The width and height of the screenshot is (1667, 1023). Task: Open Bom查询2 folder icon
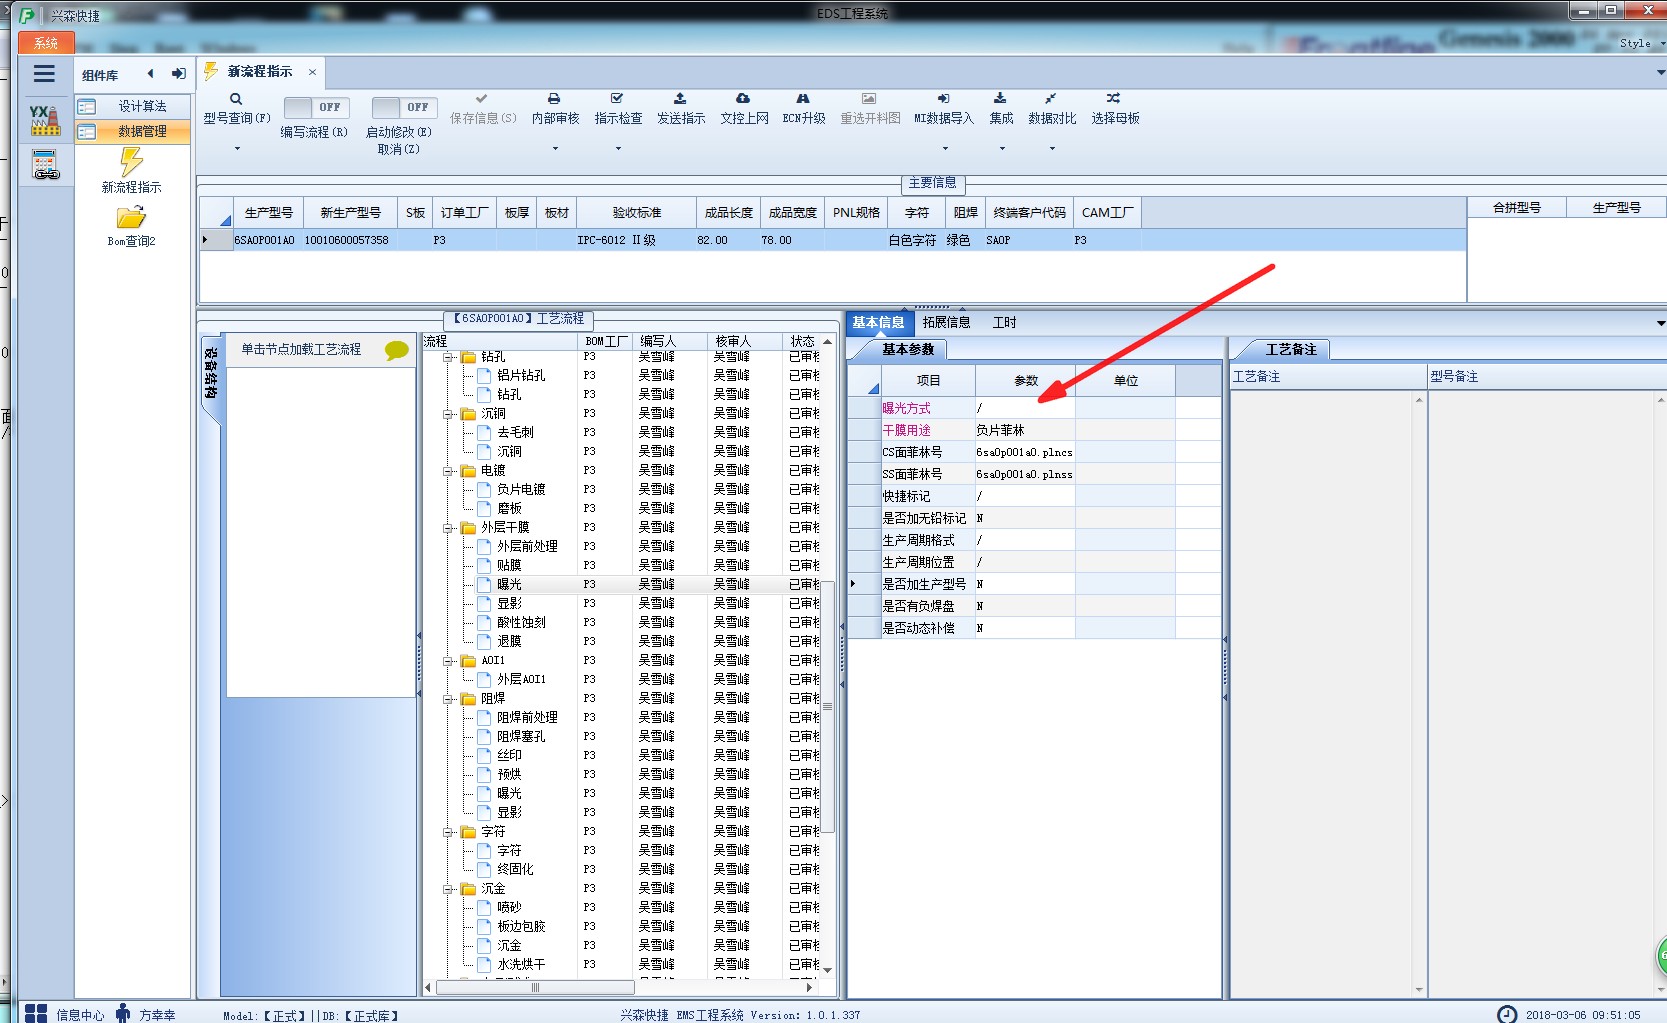tap(131, 218)
